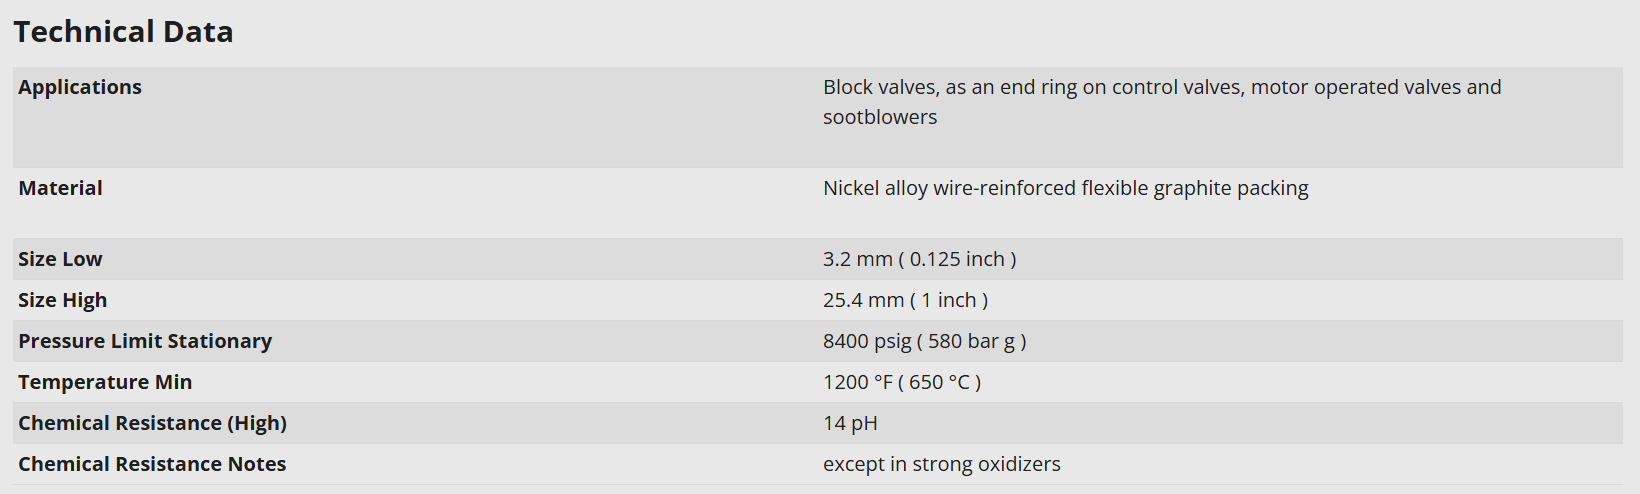
Task: Click the except in strong oxidizers note
Action: pyautogui.click(x=941, y=464)
